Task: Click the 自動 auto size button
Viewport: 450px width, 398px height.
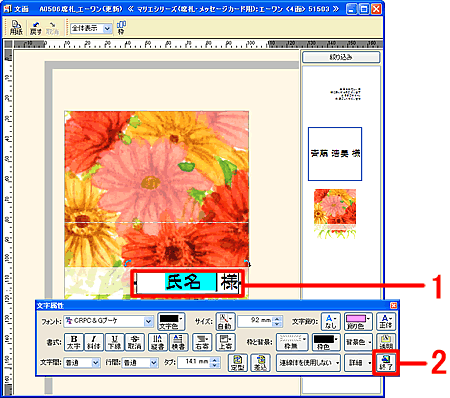Action: 225,321
